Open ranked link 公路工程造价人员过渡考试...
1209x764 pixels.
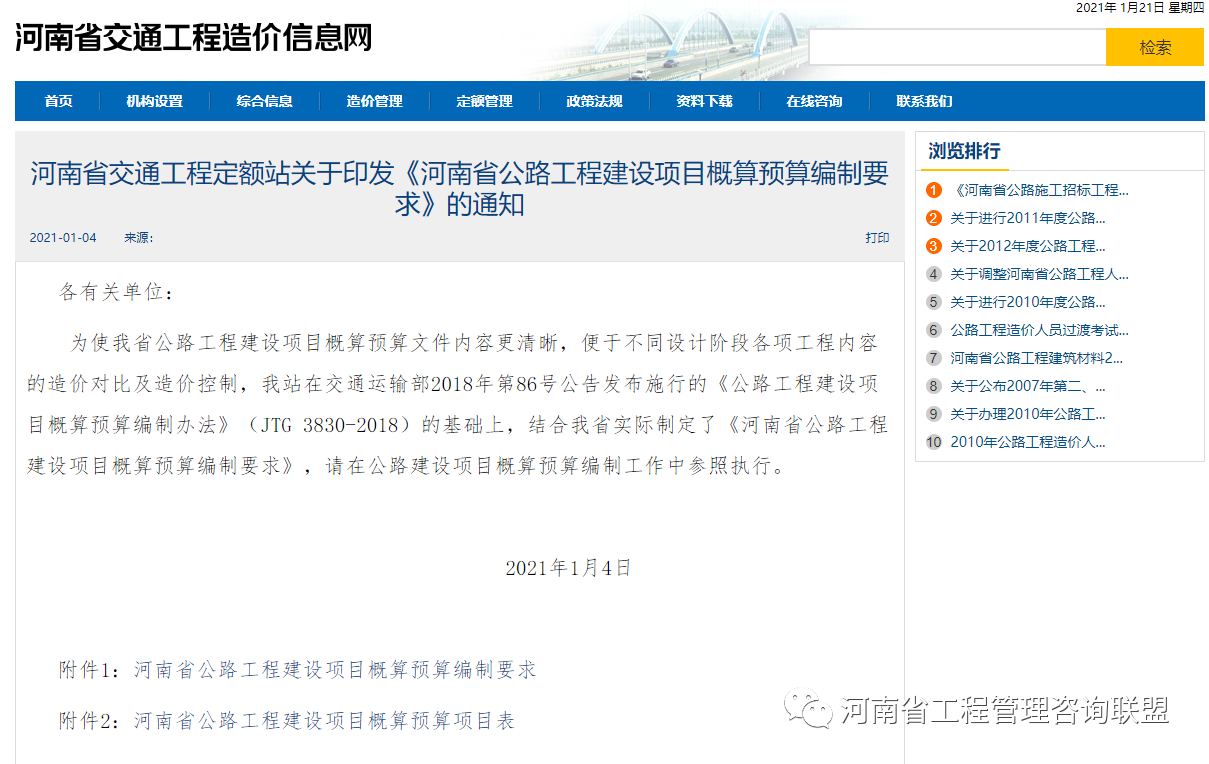coord(1039,330)
